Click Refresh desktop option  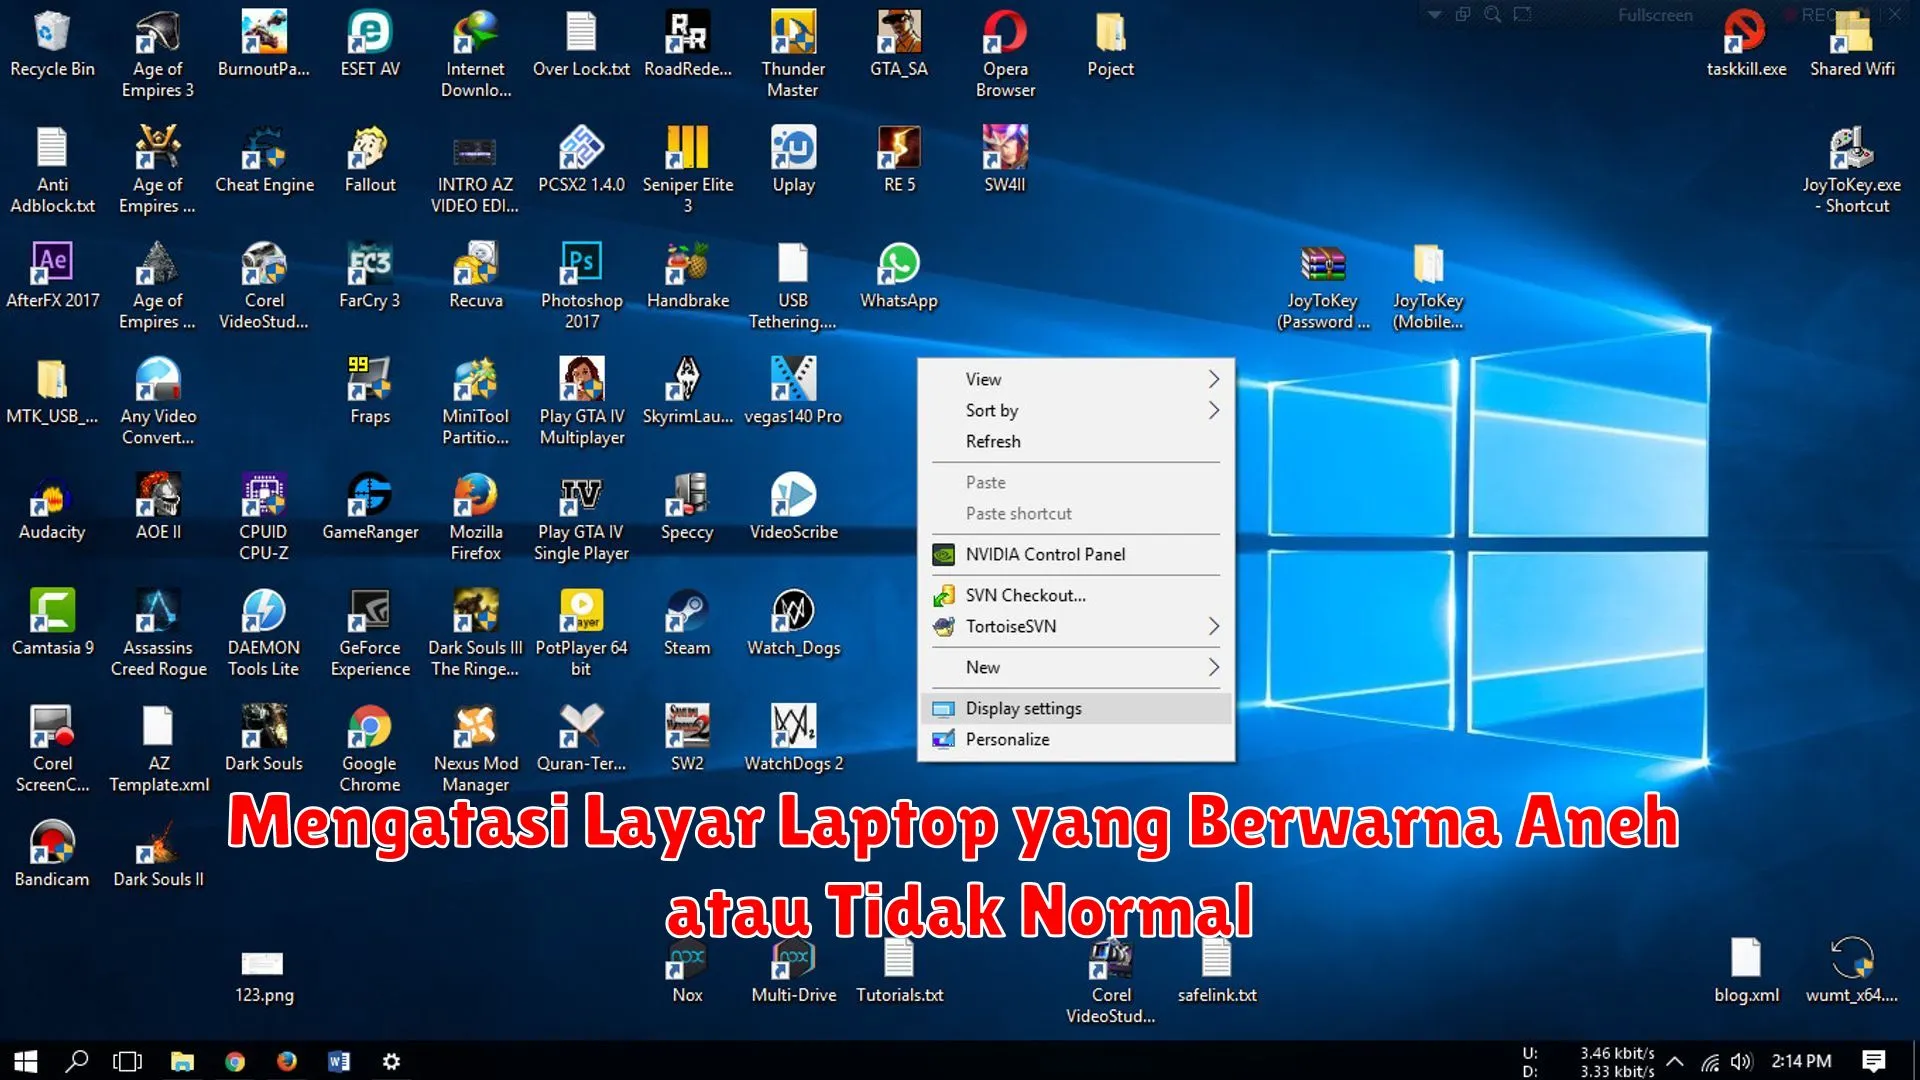click(x=993, y=440)
